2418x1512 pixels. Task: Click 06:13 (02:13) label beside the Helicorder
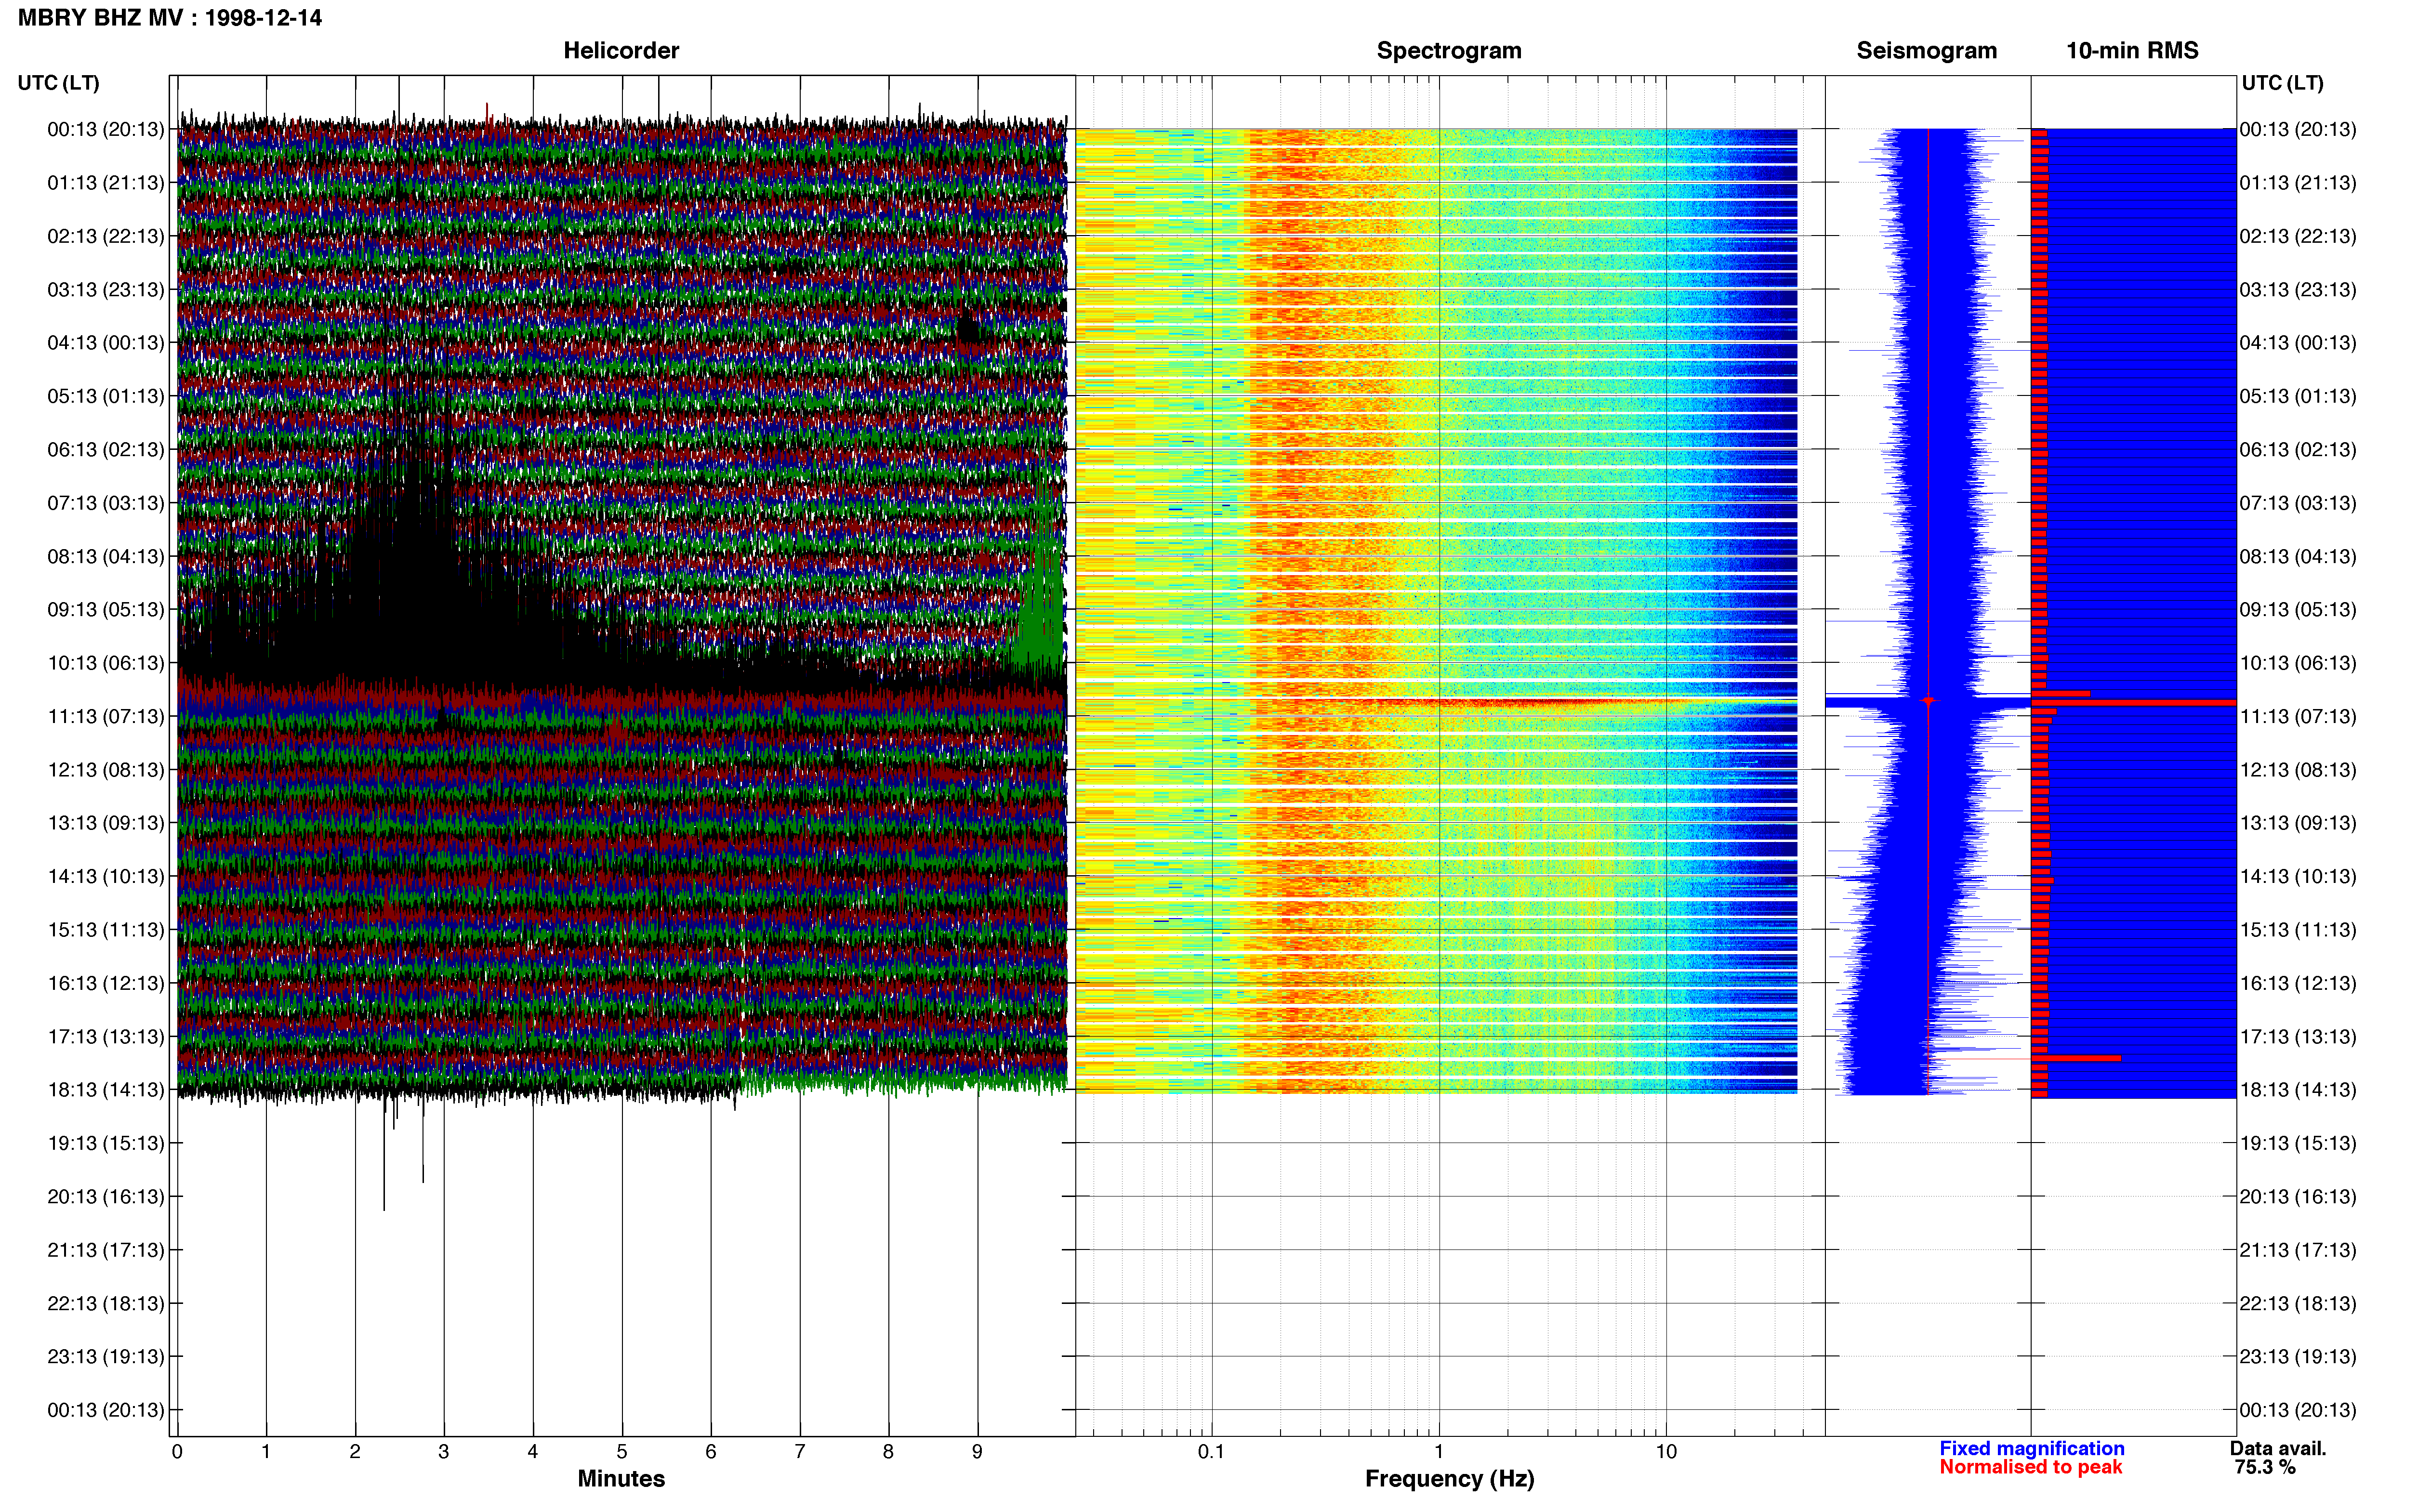[x=106, y=450]
